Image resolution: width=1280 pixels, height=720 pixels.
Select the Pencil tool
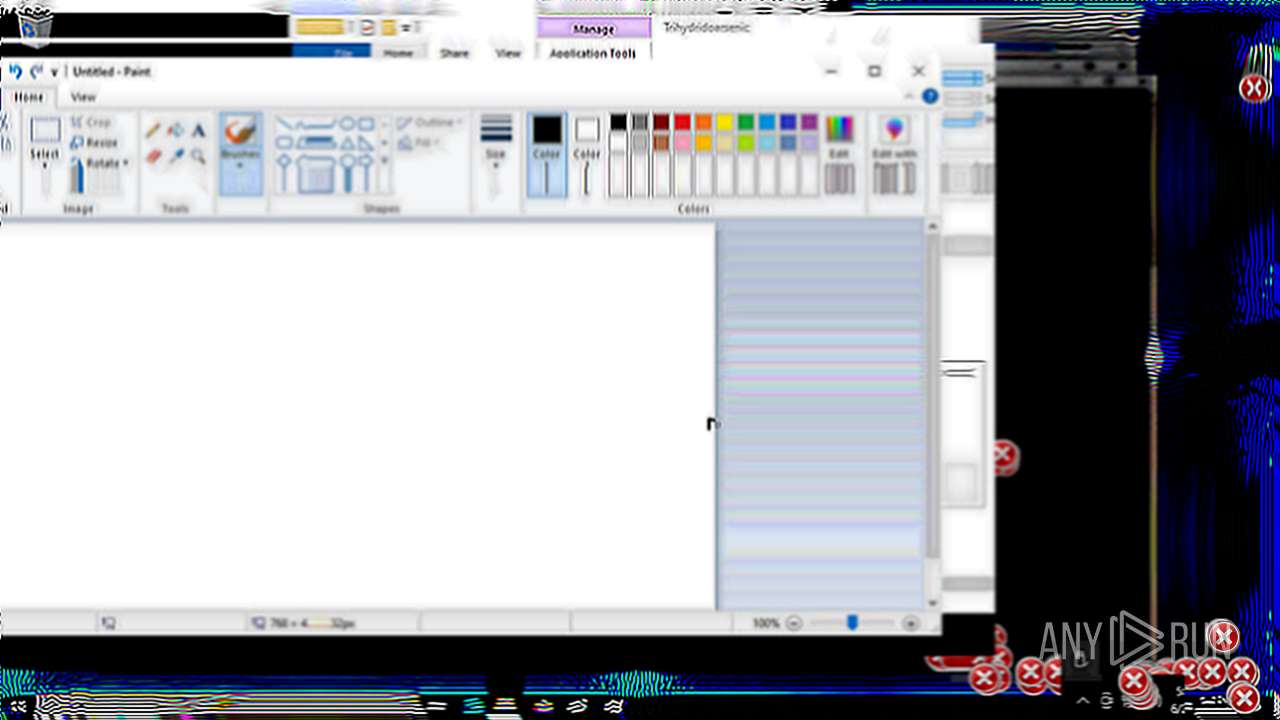(x=153, y=130)
